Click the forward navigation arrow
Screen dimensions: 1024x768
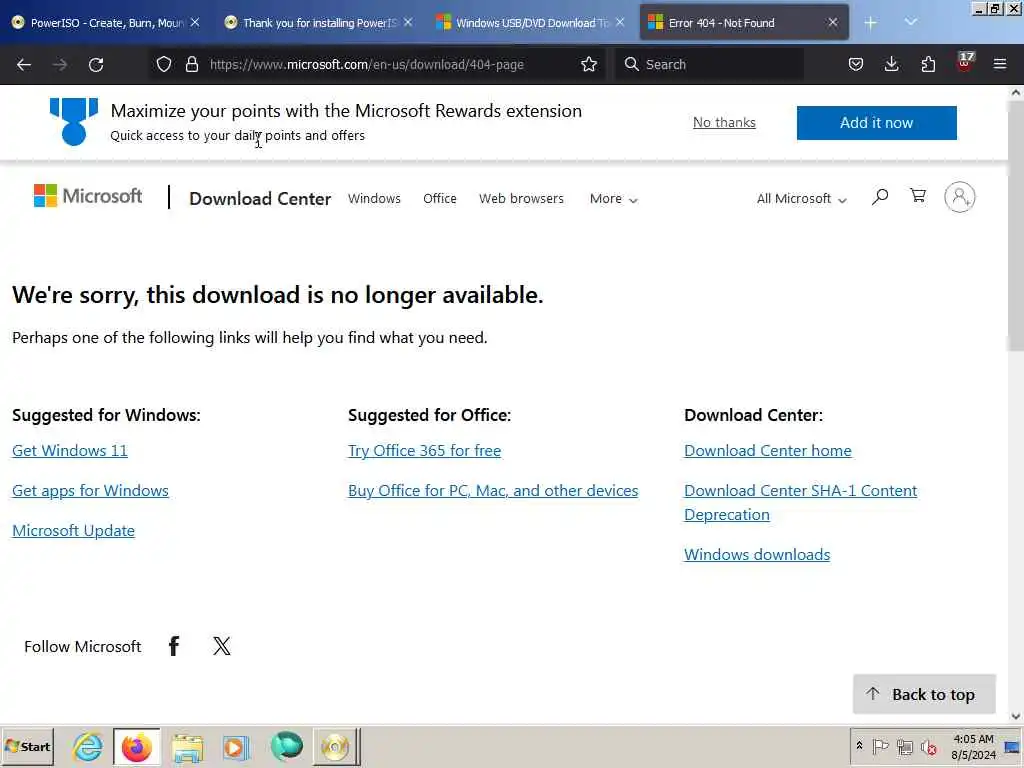[60, 65]
